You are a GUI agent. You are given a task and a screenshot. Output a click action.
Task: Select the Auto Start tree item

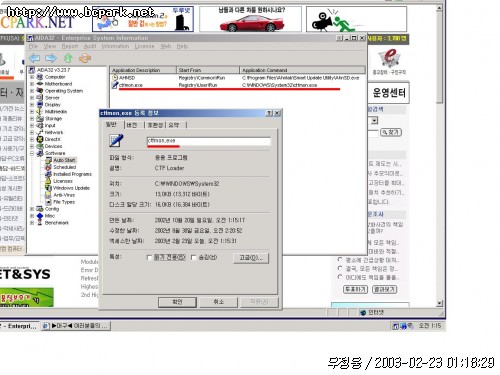64,160
